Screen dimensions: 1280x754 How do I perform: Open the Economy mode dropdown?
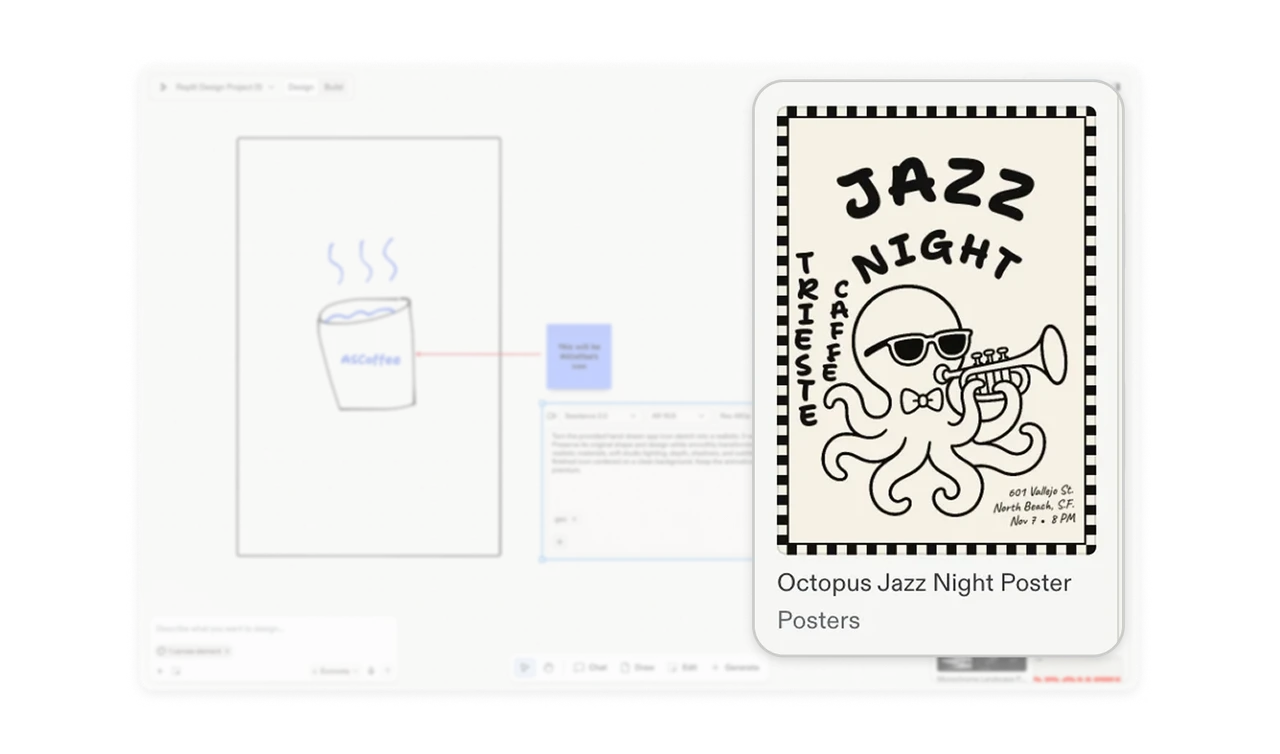coord(335,671)
